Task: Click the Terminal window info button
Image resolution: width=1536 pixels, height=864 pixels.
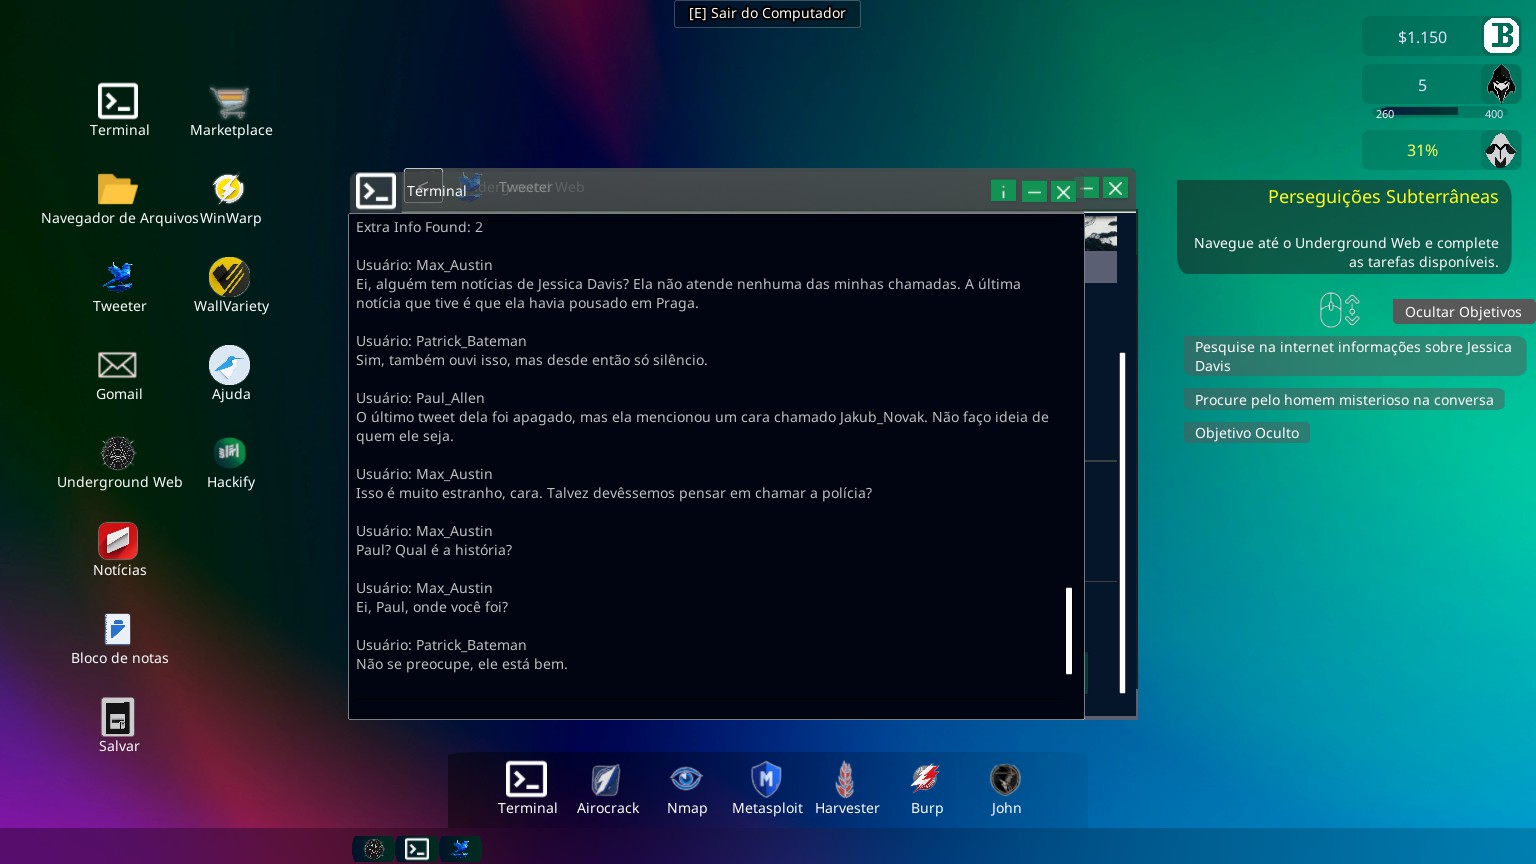Action: pos(1003,191)
